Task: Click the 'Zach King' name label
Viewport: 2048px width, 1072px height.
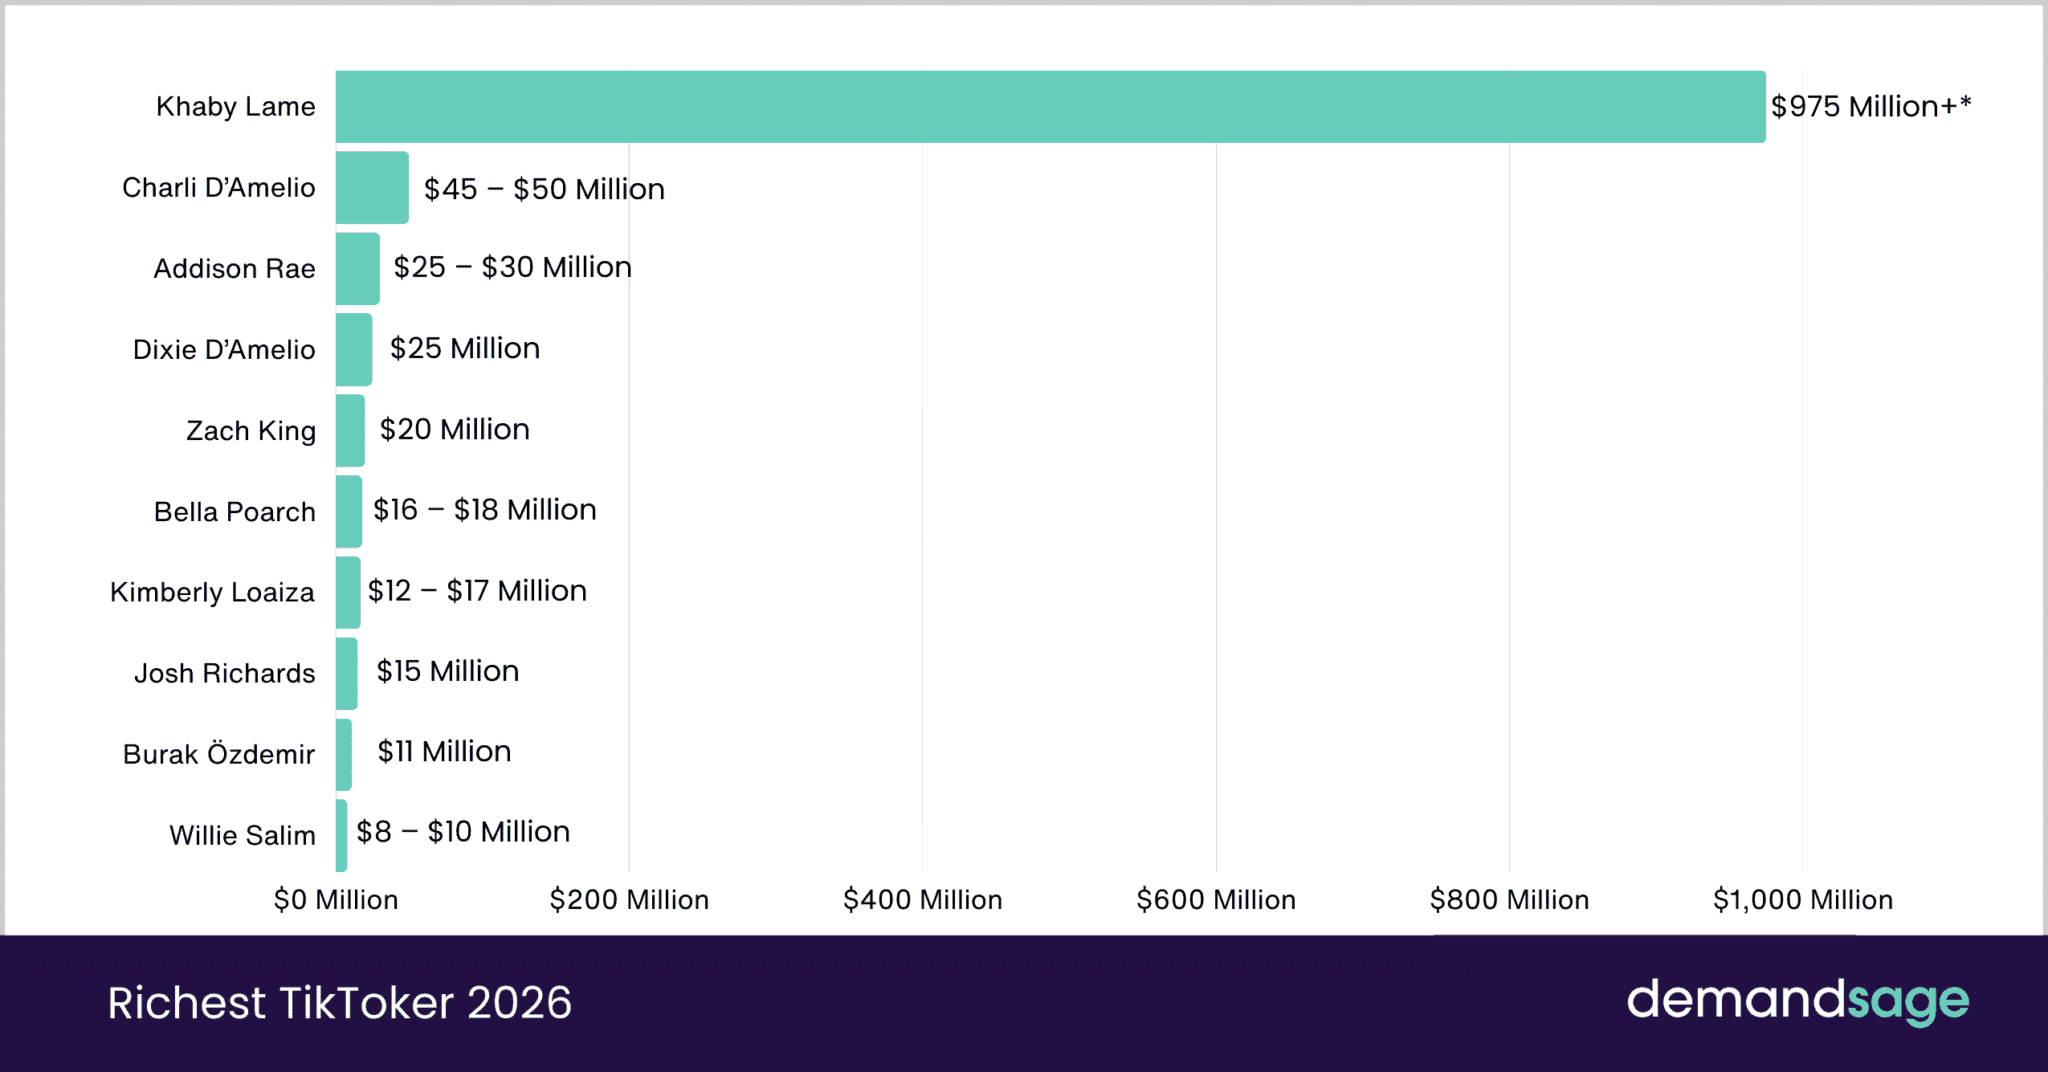Action: [251, 430]
